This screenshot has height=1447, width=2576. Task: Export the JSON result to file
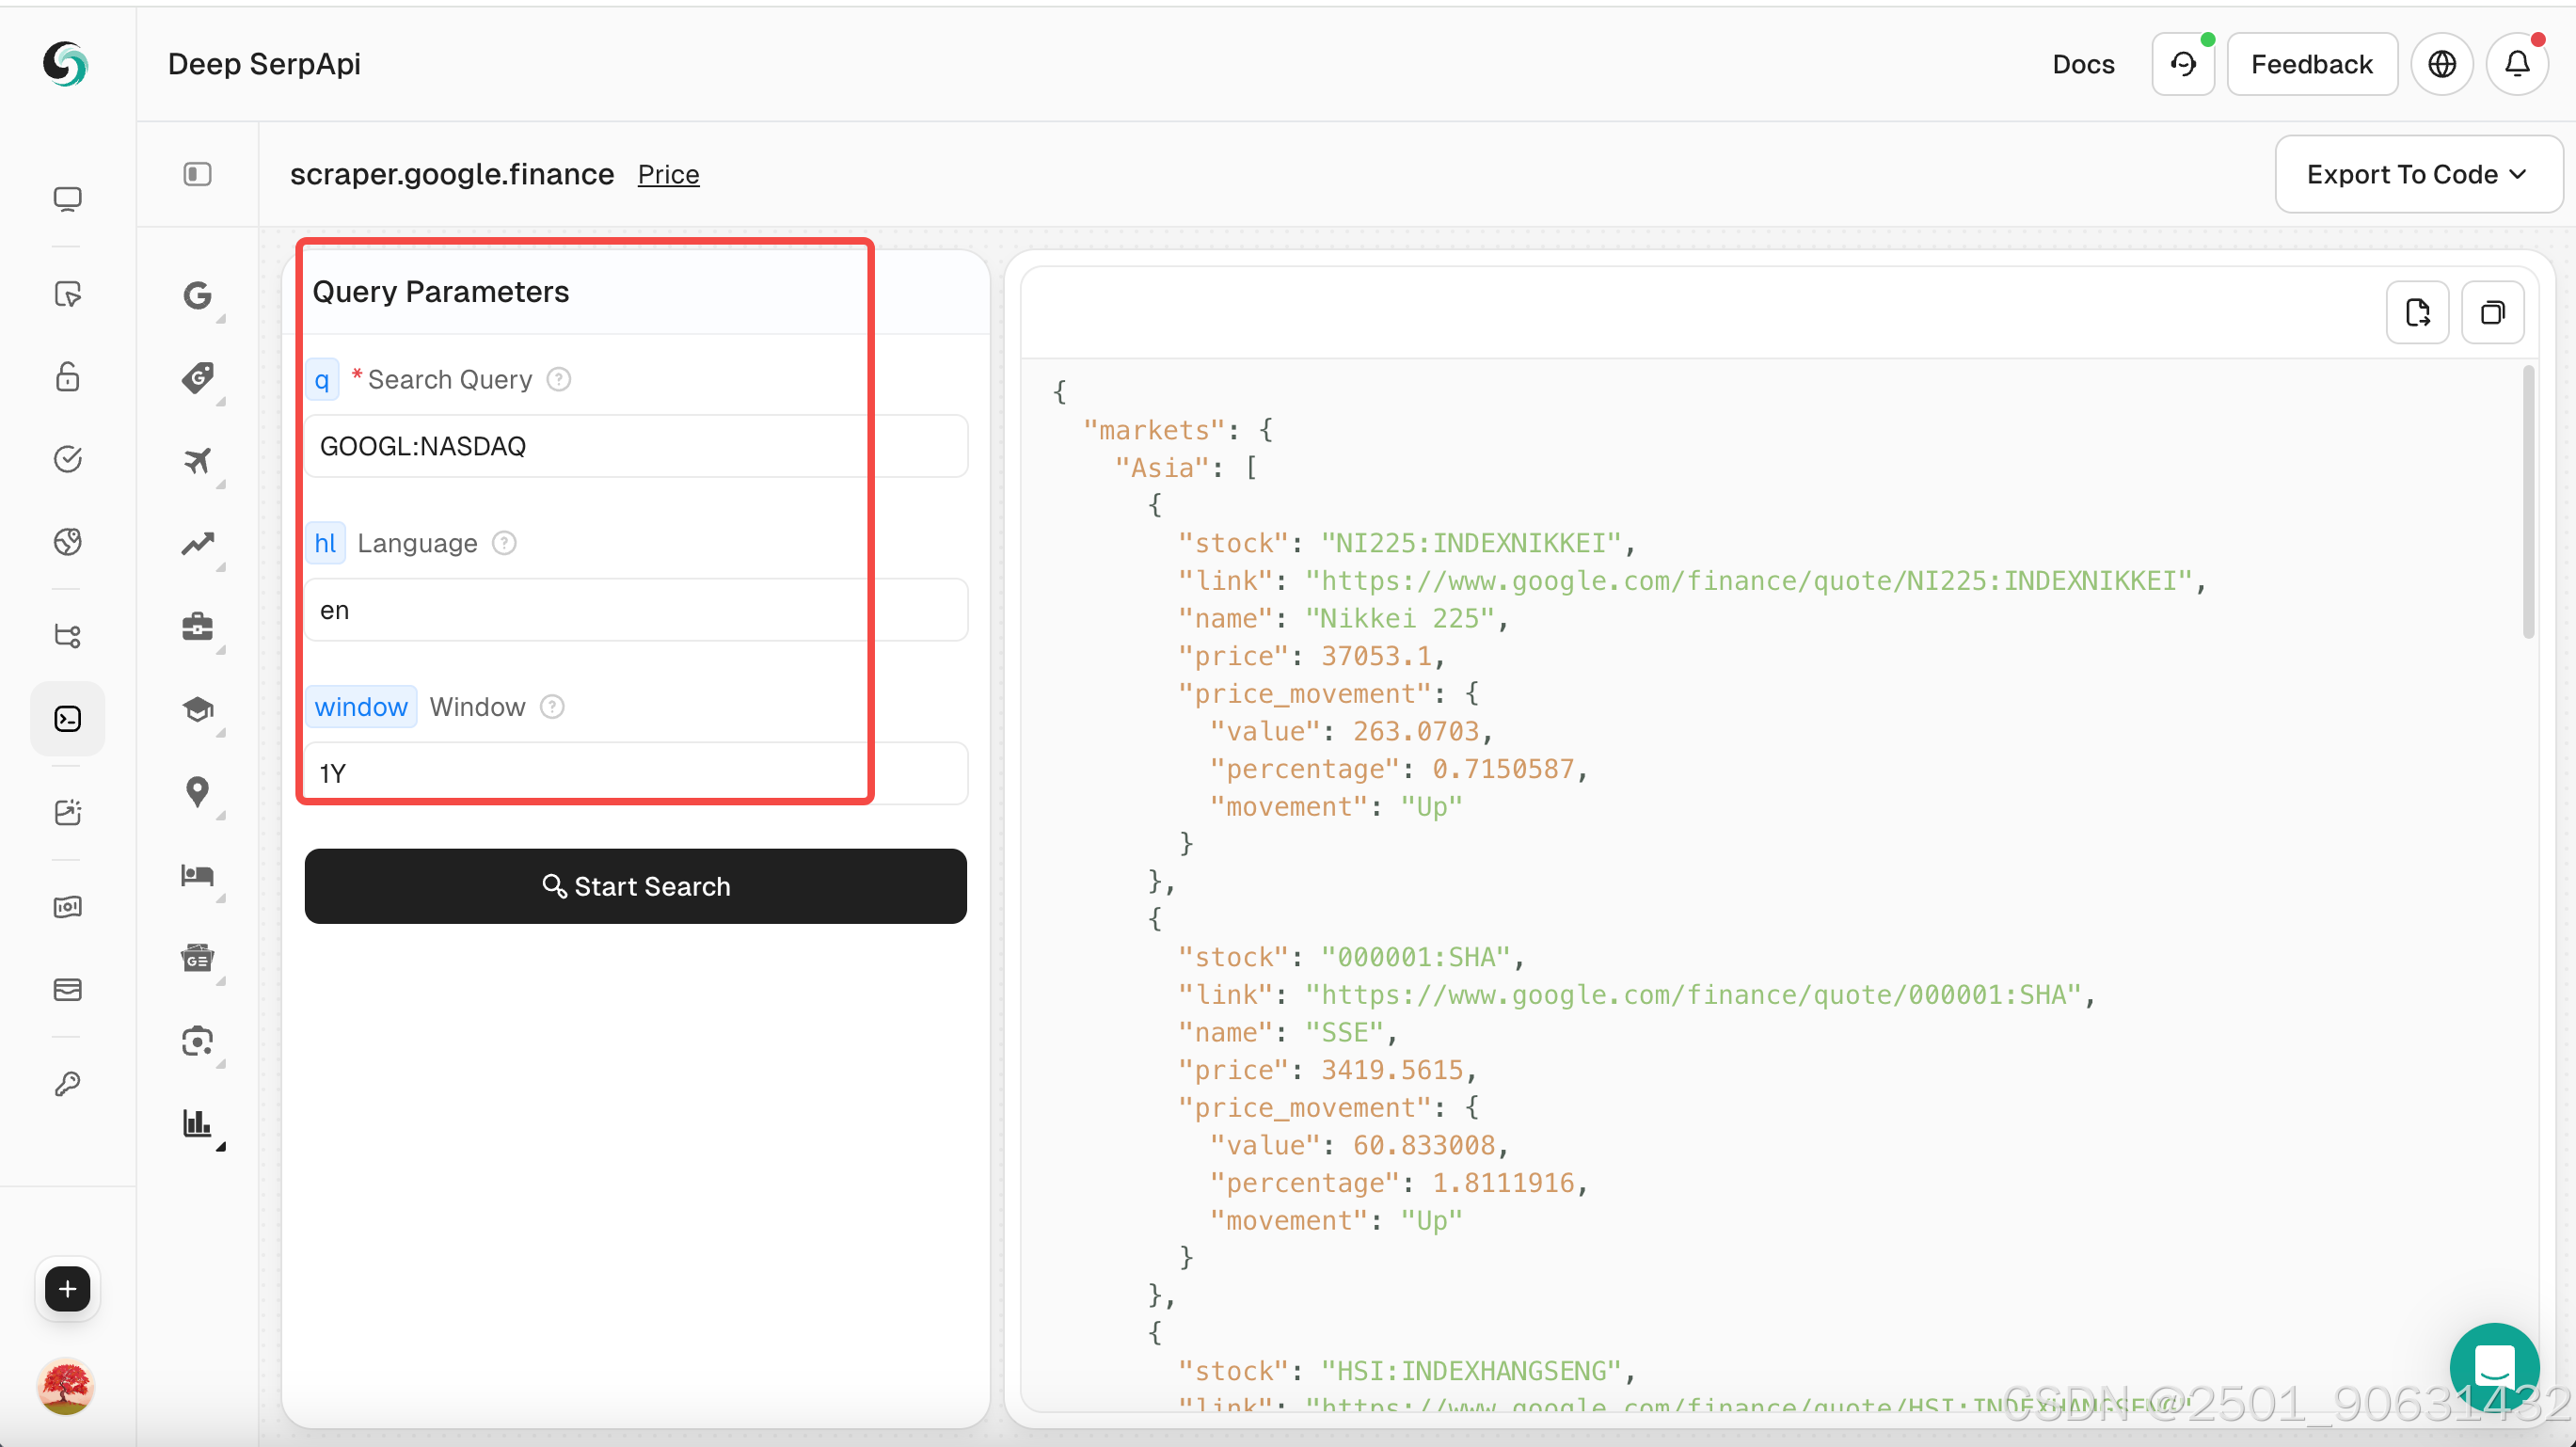(2416, 313)
